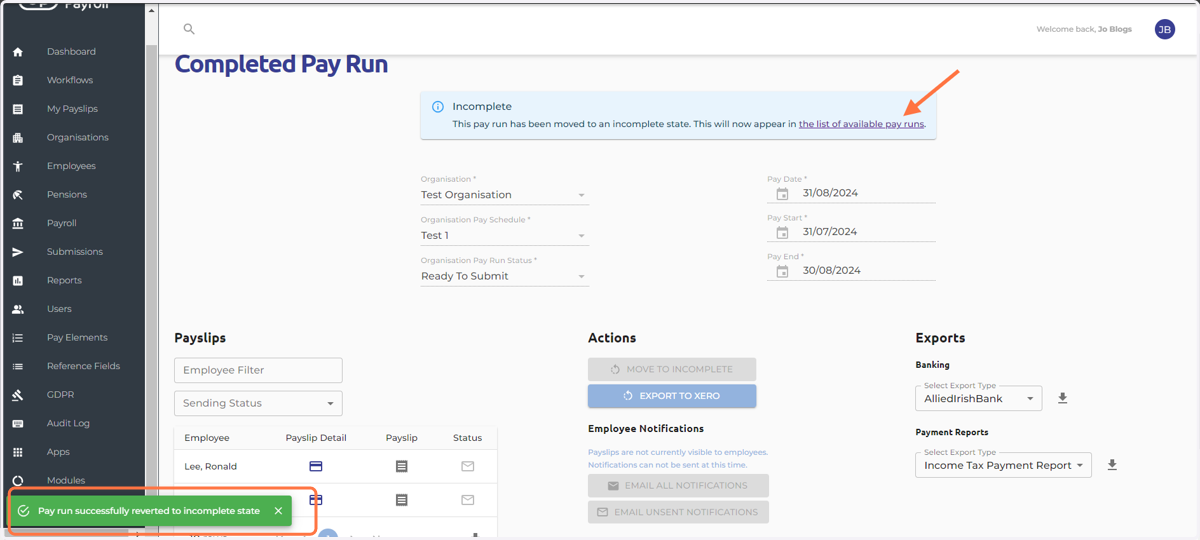The width and height of the screenshot is (1200, 540).
Task: Open the JB user avatar menu
Action: [1164, 30]
